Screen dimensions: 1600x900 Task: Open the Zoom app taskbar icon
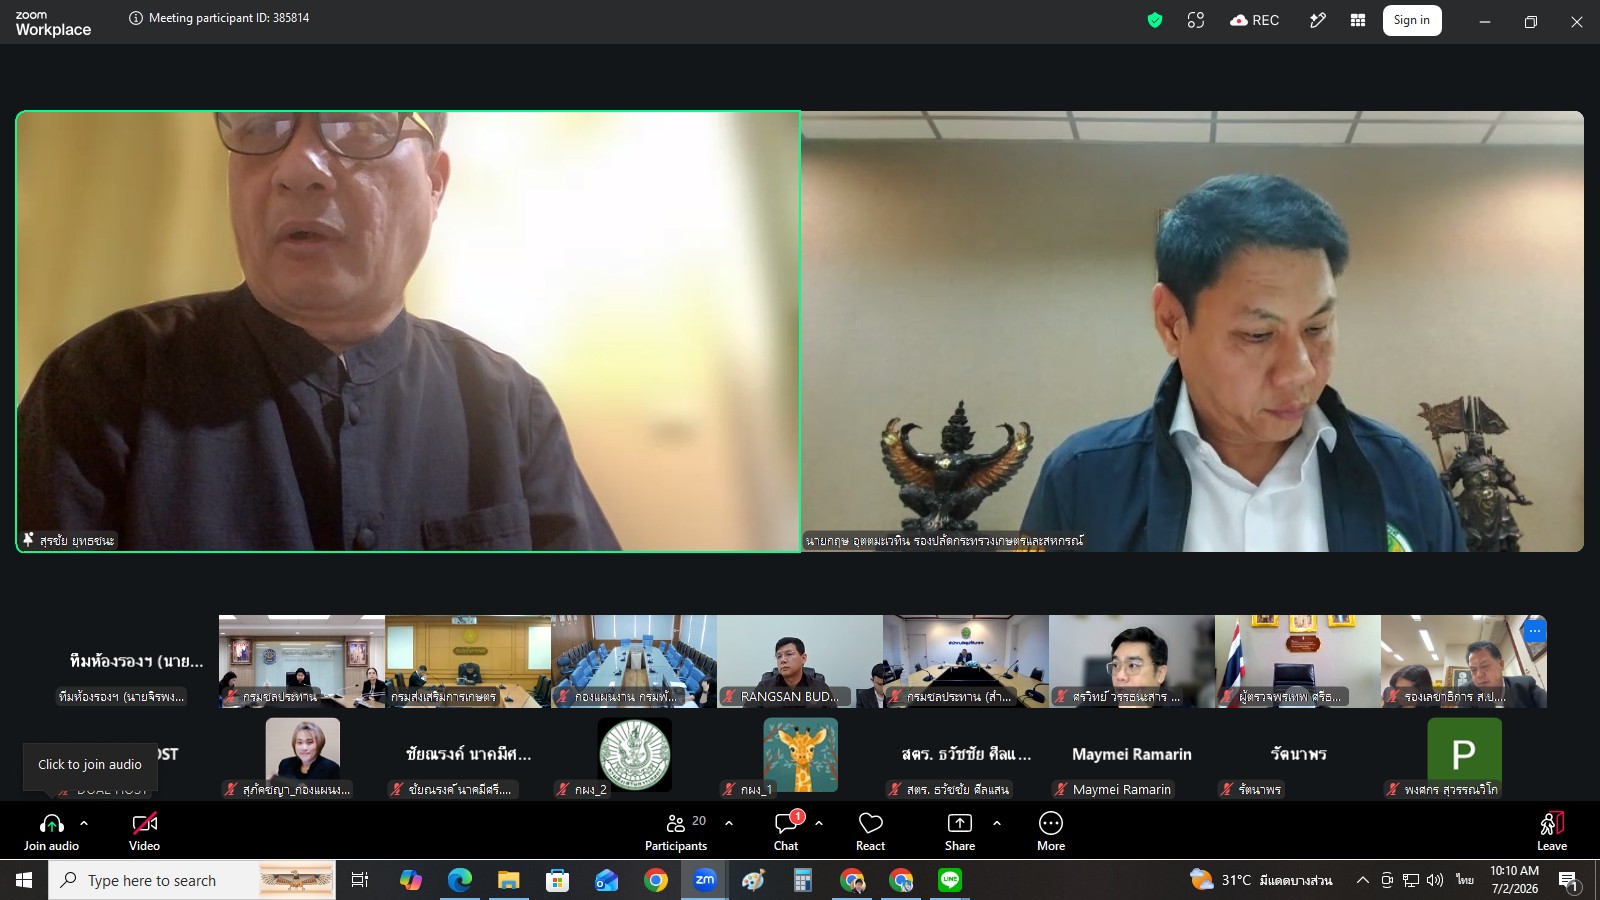(705, 880)
